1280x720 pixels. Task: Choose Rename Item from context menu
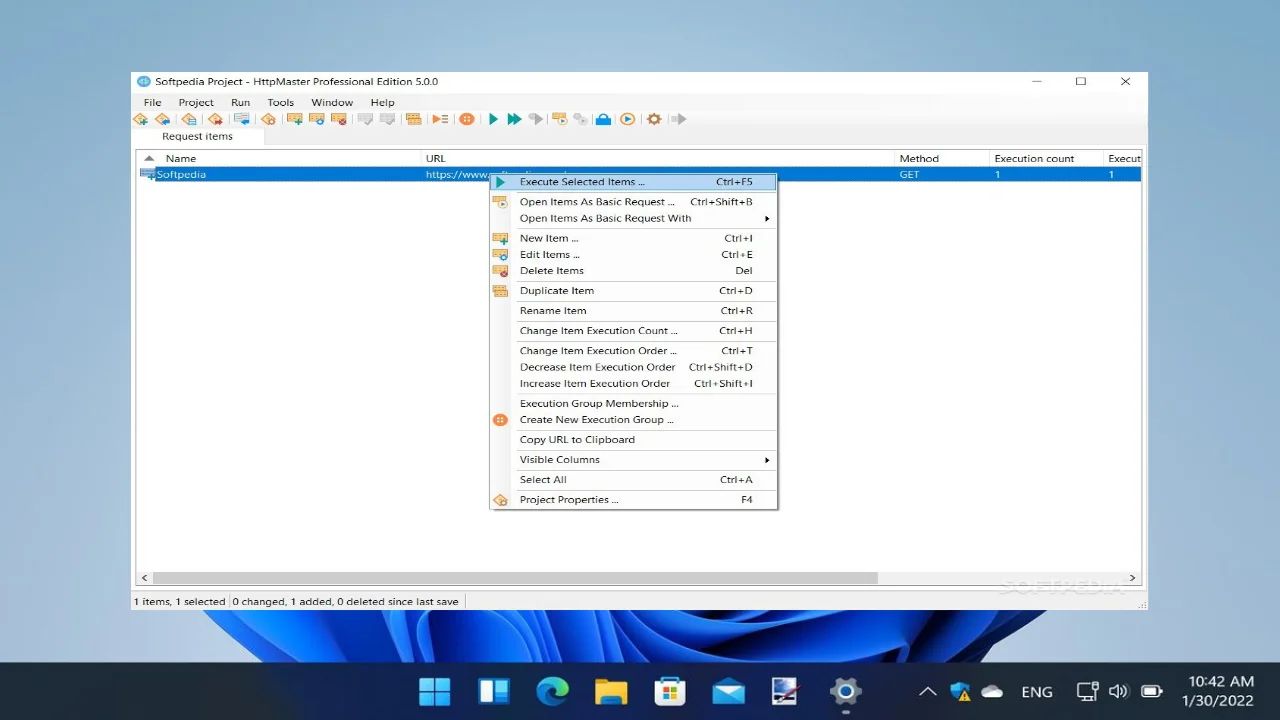click(x=634, y=310)
